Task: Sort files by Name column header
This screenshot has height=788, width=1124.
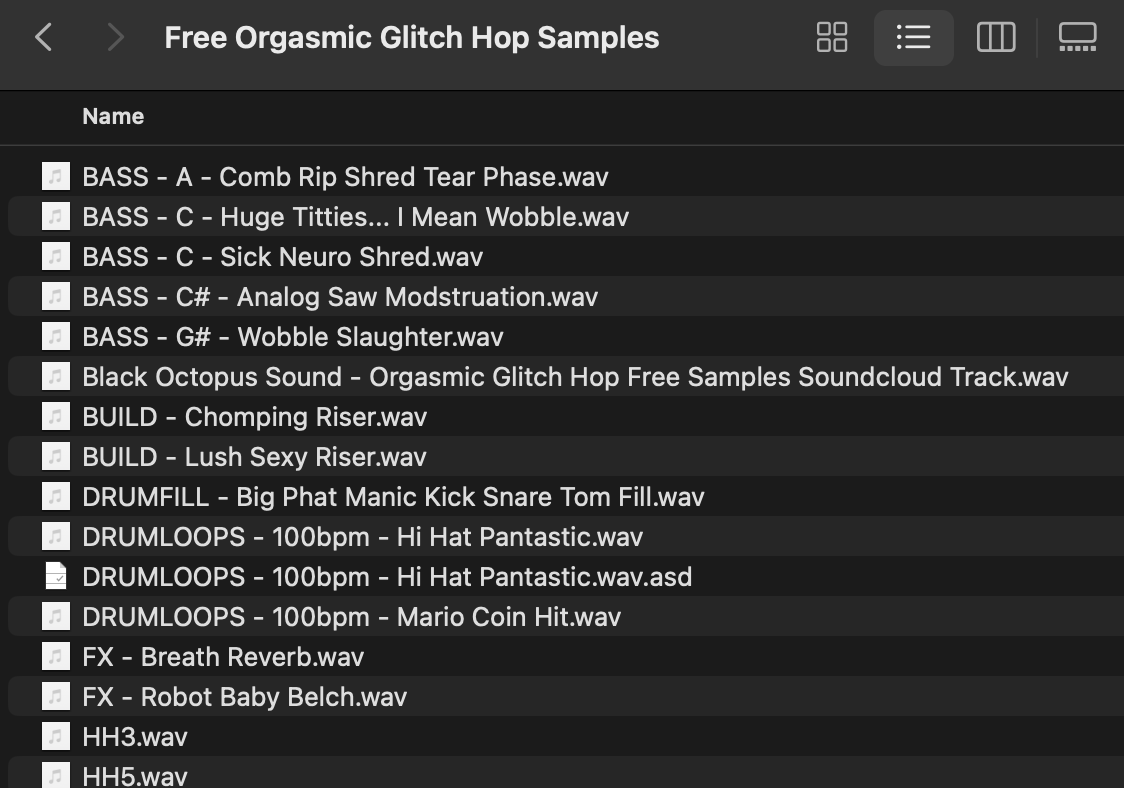Action: (113, 117)
